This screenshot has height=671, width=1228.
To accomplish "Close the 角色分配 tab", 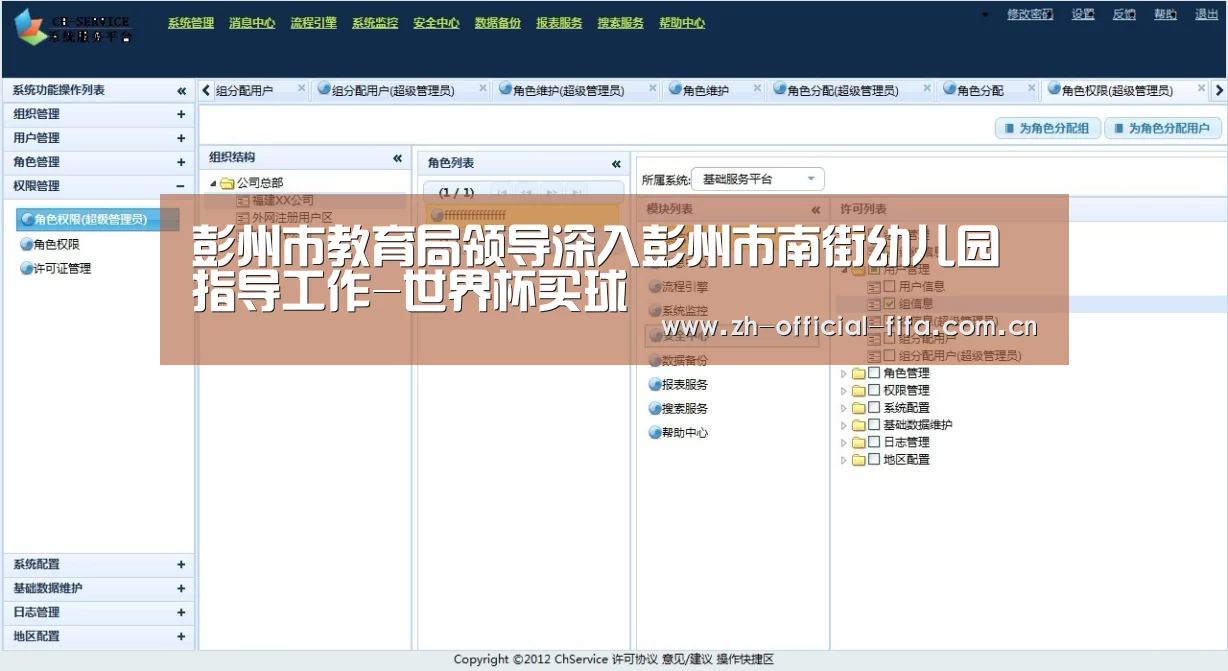I will click(x=1031, y=88).
